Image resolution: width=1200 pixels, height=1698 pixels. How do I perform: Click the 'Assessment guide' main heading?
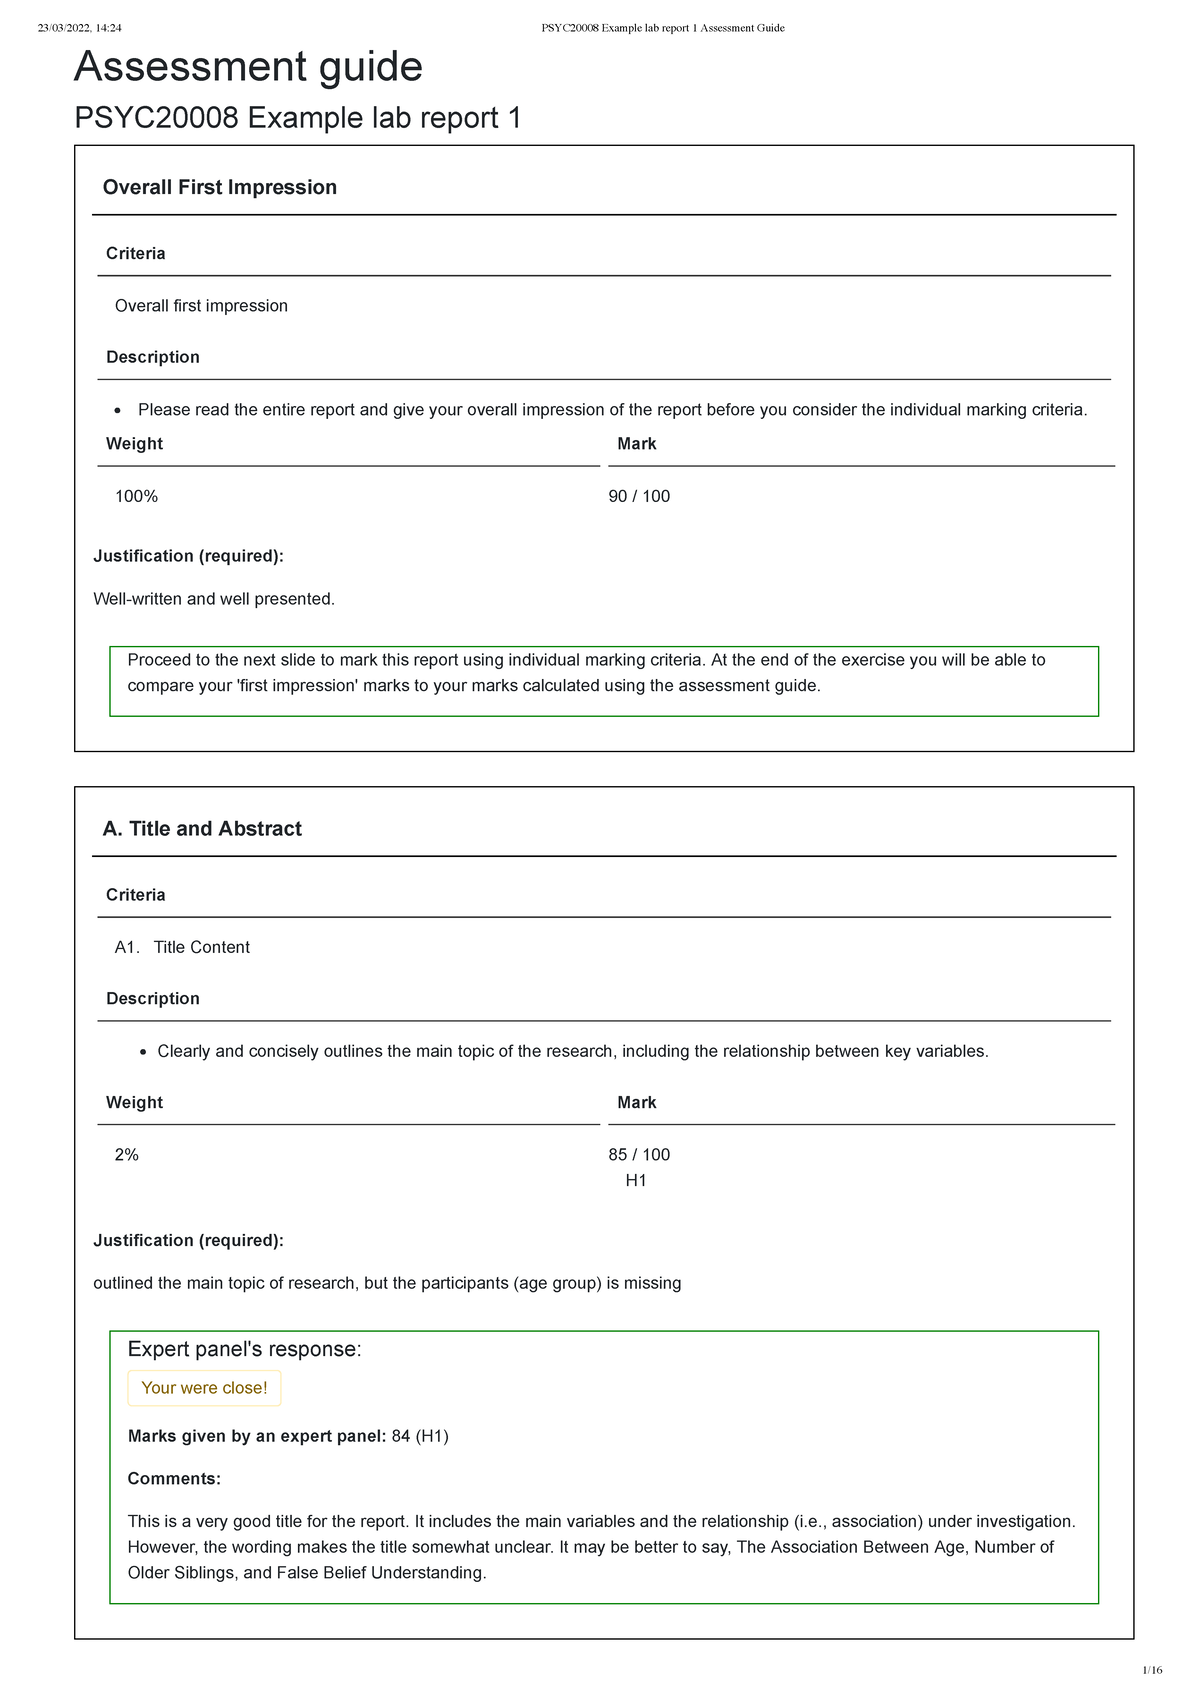pos(248,67)
